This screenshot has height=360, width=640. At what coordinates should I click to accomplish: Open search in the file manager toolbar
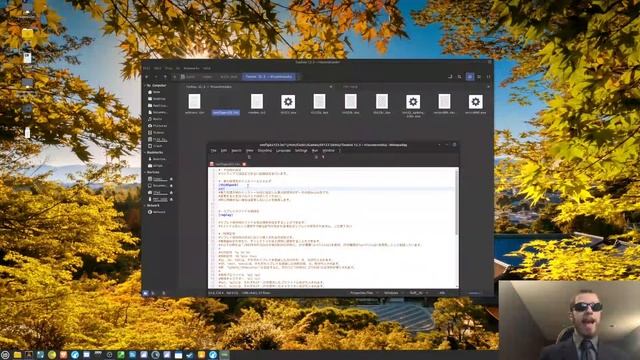pos(460,76)
